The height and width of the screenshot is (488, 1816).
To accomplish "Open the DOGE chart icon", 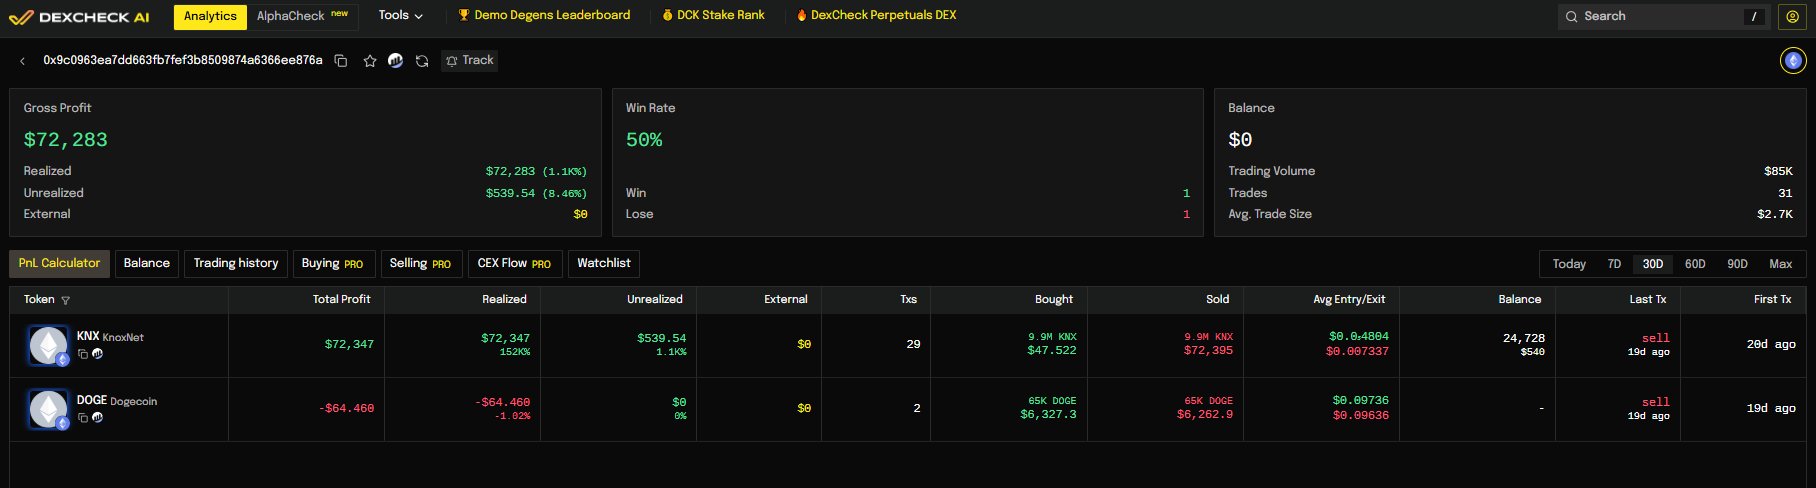I will 97,418.
